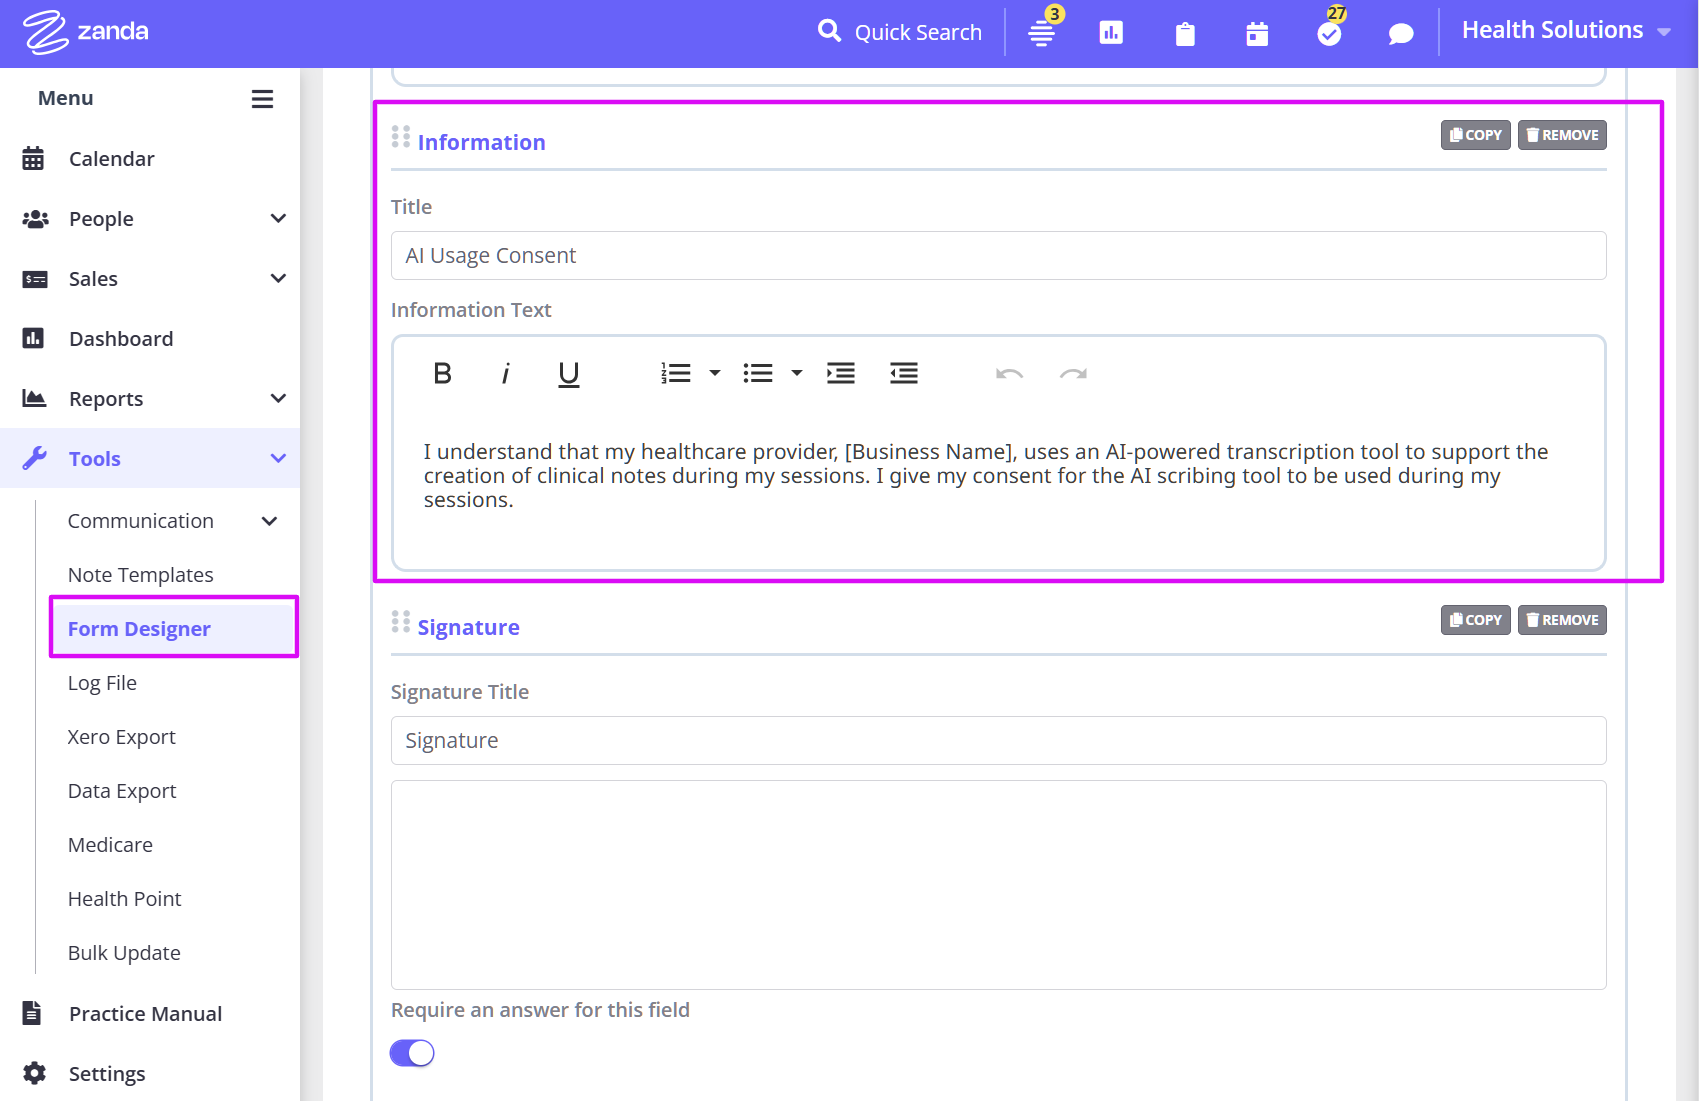
Task: Open the tasks checkmark icon with badge 27
Action: point(1329,34)
